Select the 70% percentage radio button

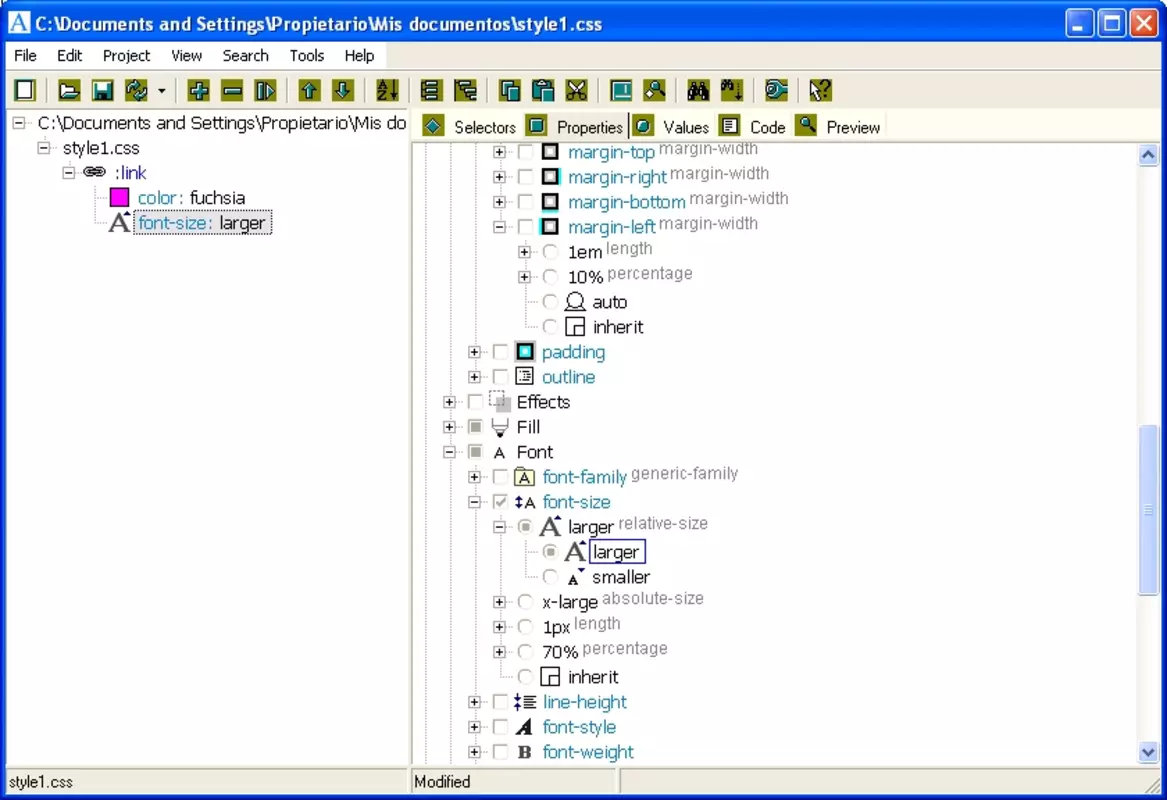pos(525,652)
